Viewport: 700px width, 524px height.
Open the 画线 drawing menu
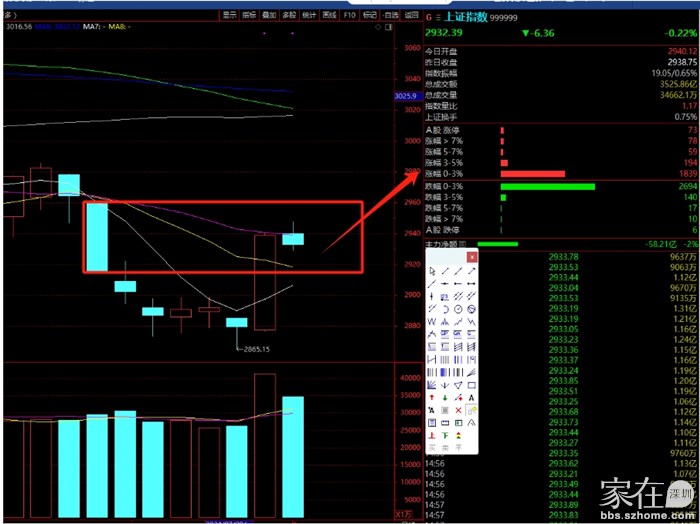click(x=329, y=15)
